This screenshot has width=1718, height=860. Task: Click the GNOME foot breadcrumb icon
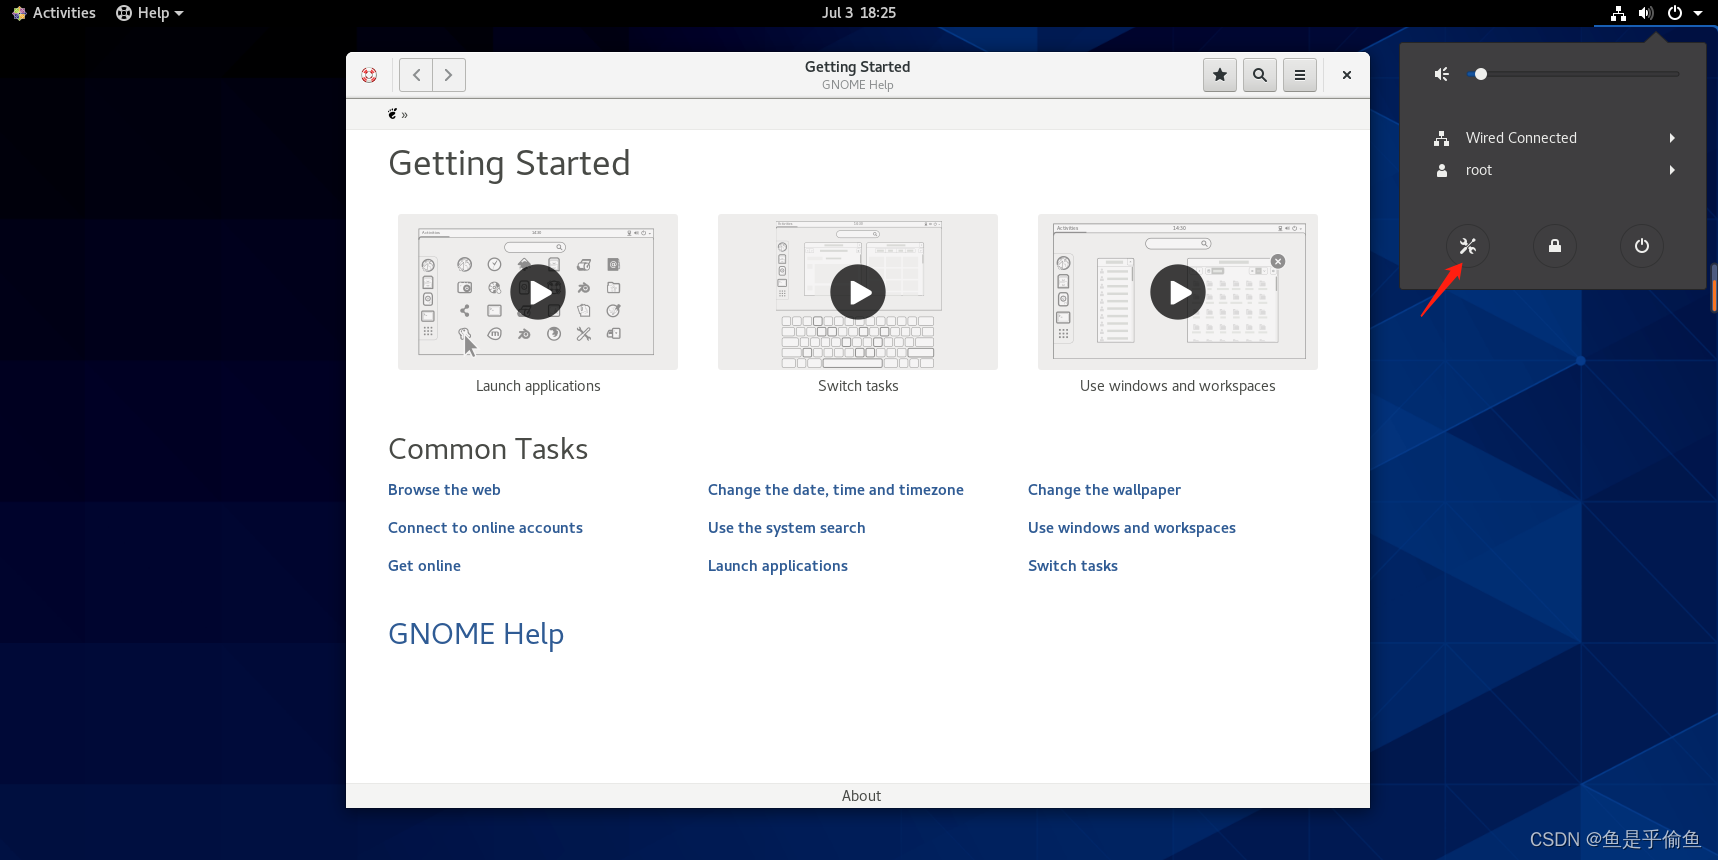point(393,114)
